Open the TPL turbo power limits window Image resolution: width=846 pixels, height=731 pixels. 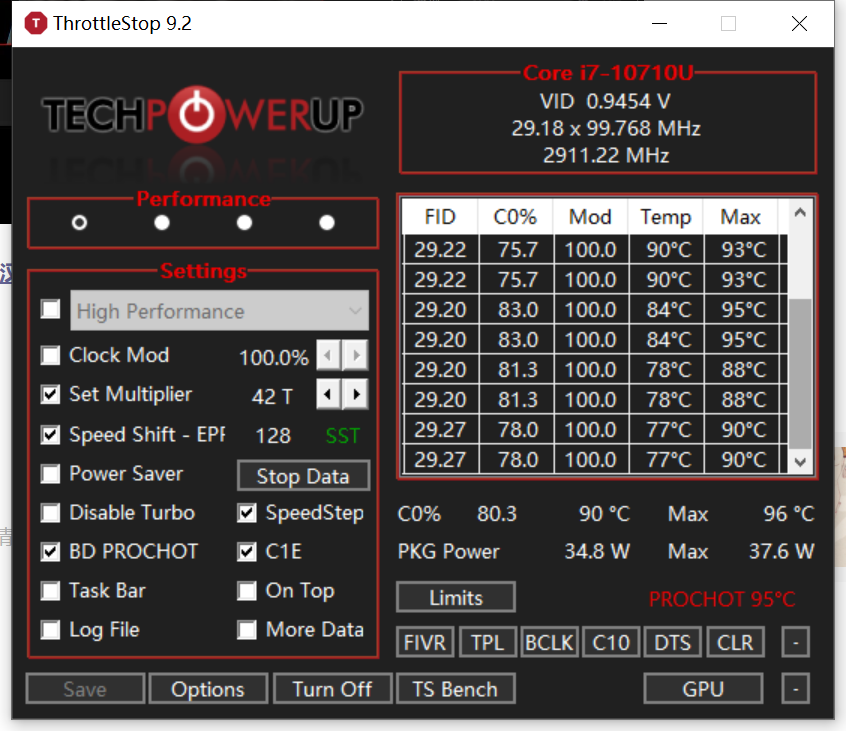488,642
